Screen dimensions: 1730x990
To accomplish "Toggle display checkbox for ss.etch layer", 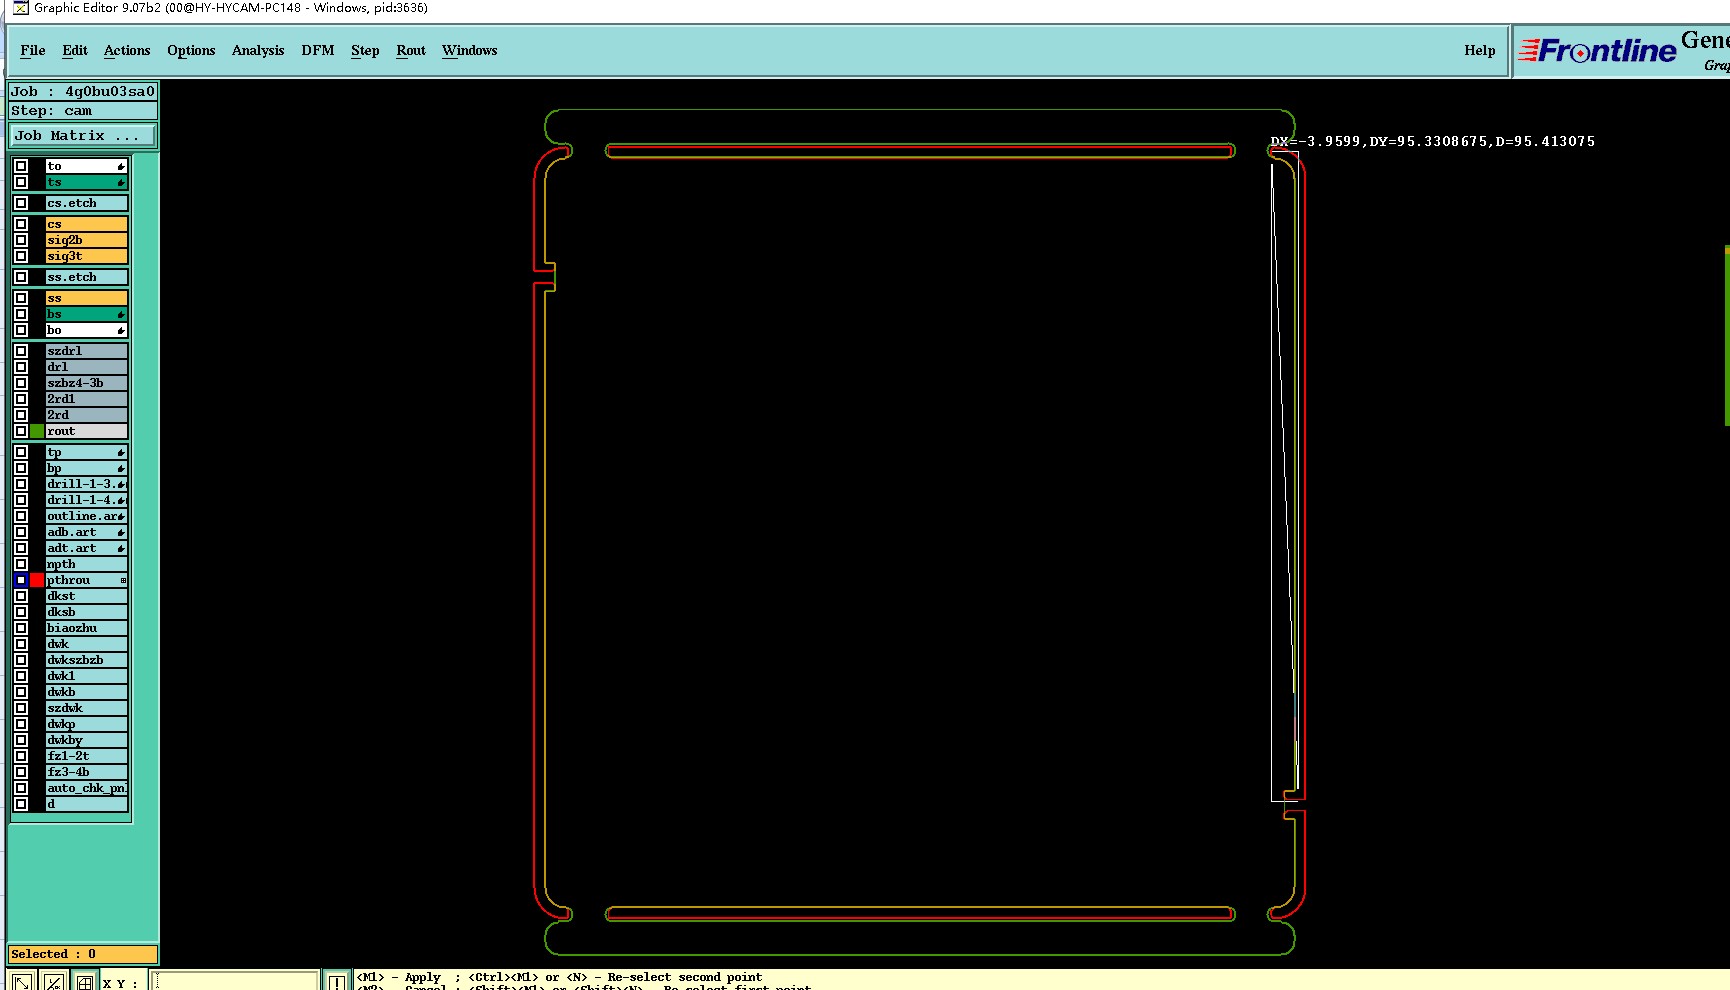I will click(x=21, y=277).
